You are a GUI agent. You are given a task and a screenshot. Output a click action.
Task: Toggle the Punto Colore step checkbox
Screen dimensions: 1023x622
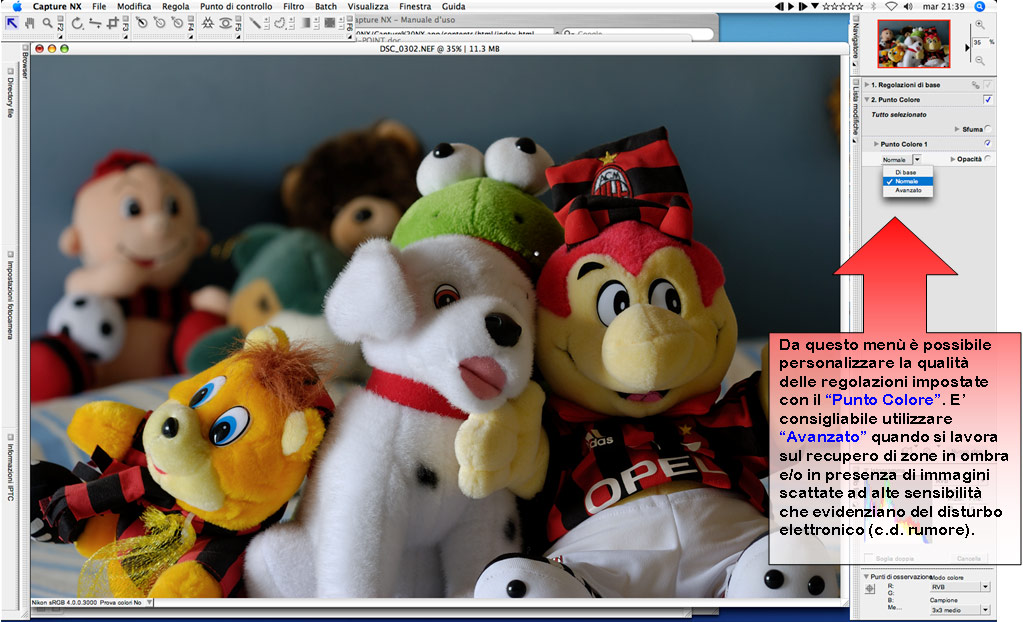click(x=988, y=100)
